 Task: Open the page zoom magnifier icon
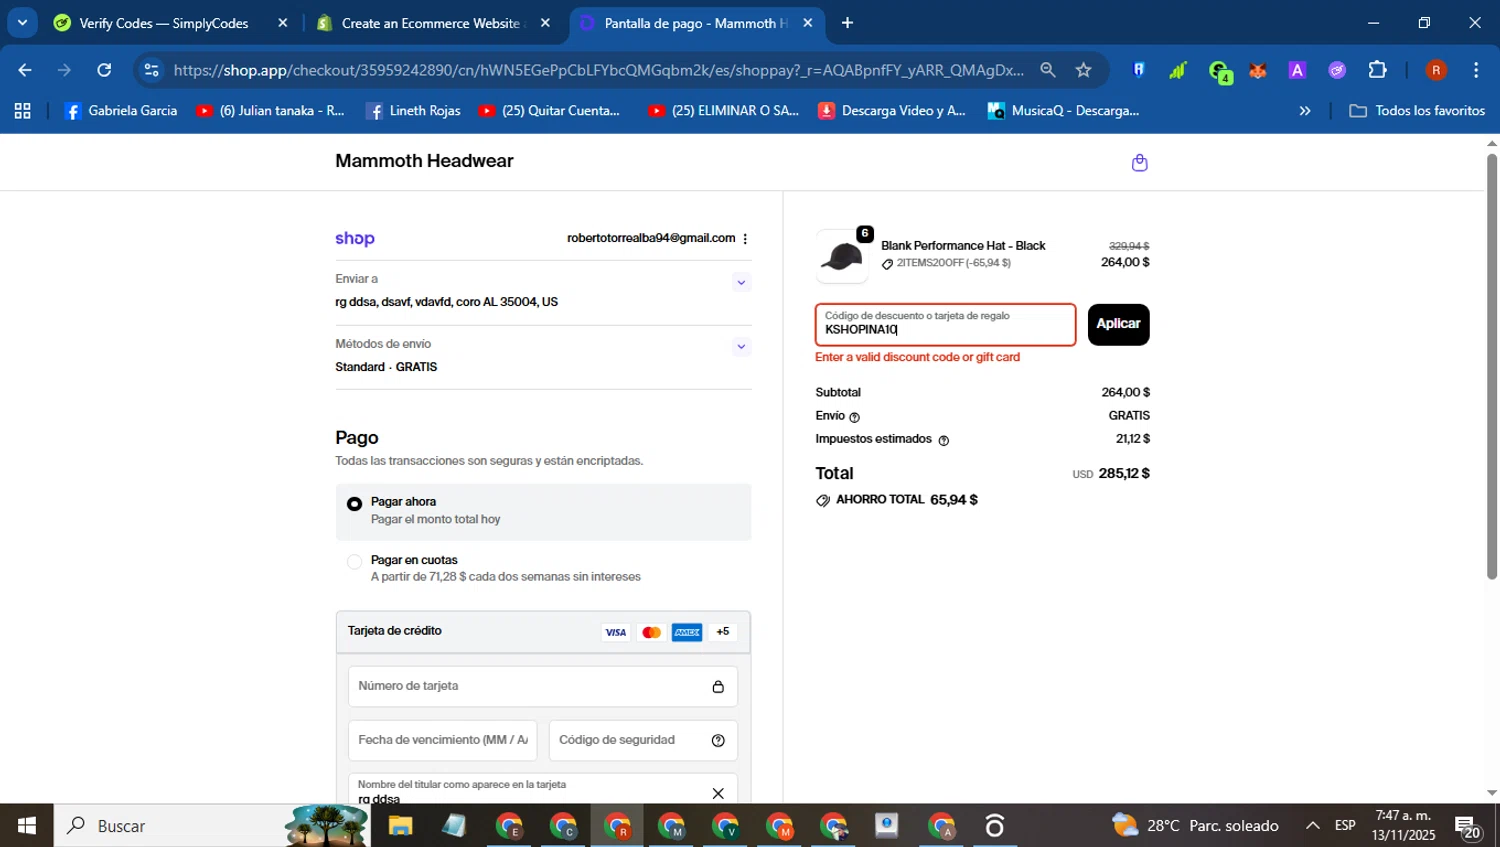point(1048,70)
